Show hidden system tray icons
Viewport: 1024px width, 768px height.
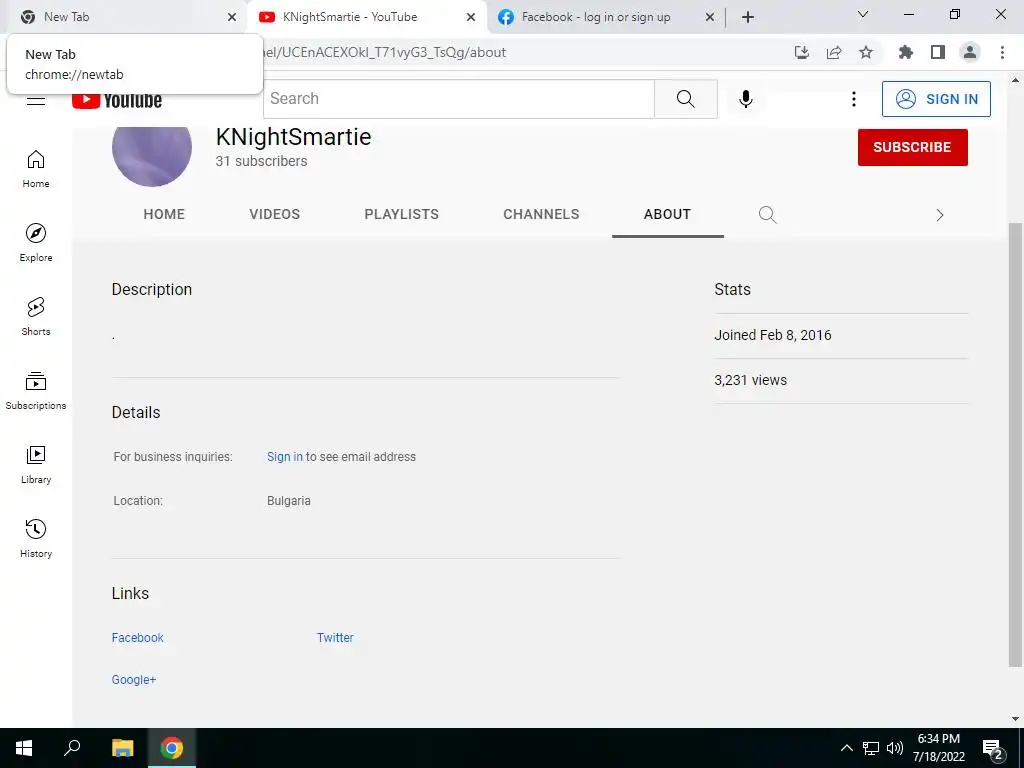click(846, 748)
